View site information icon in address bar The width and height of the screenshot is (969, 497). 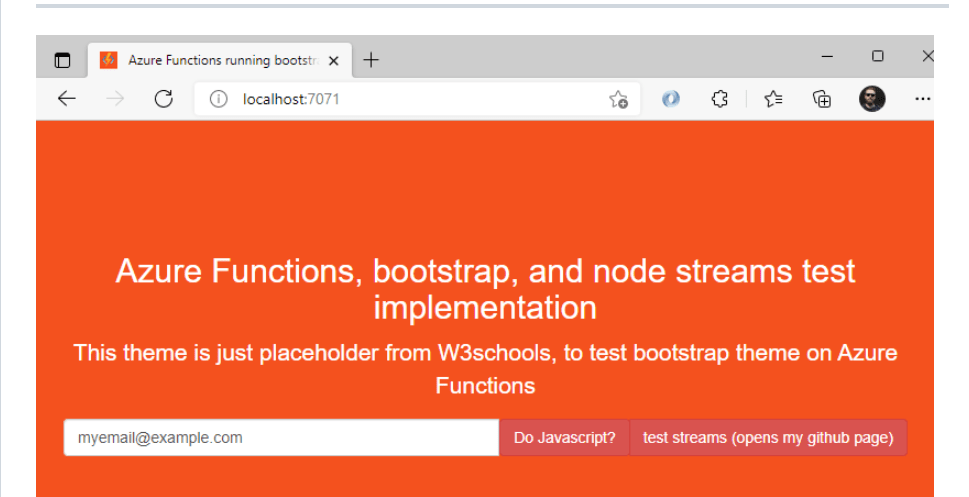(218, 99)
